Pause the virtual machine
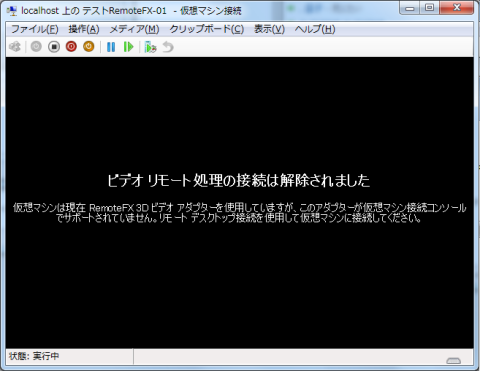The width and height of the screenshot is (480, 371). 111,47
